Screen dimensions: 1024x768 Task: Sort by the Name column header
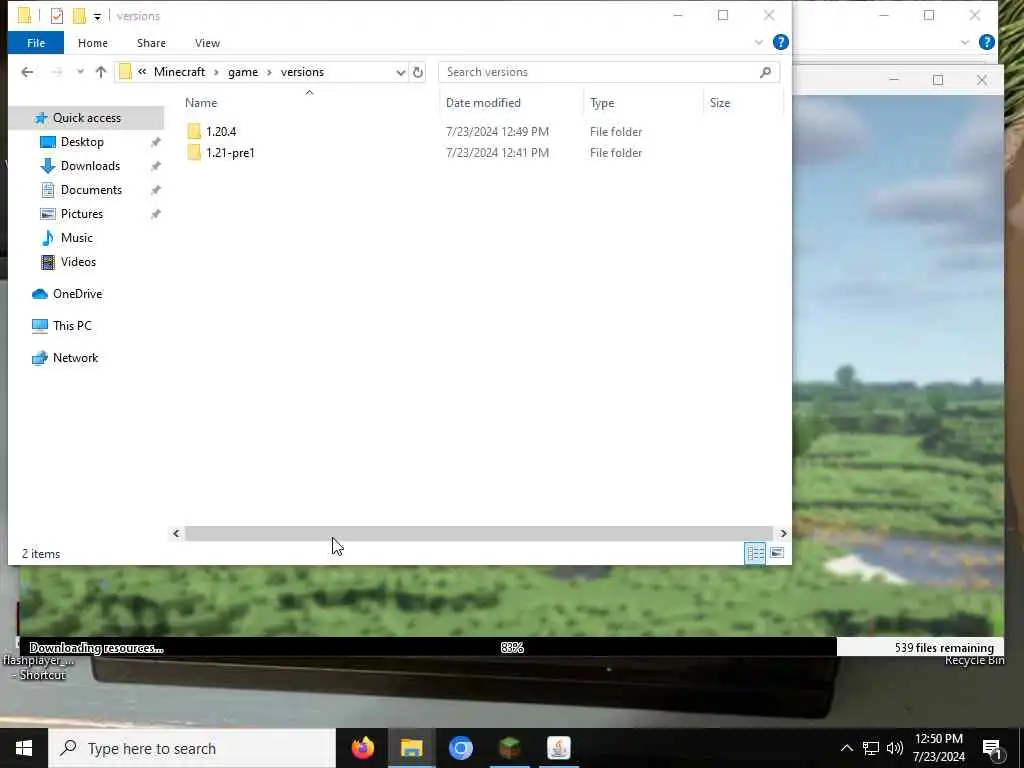[201, 103]
